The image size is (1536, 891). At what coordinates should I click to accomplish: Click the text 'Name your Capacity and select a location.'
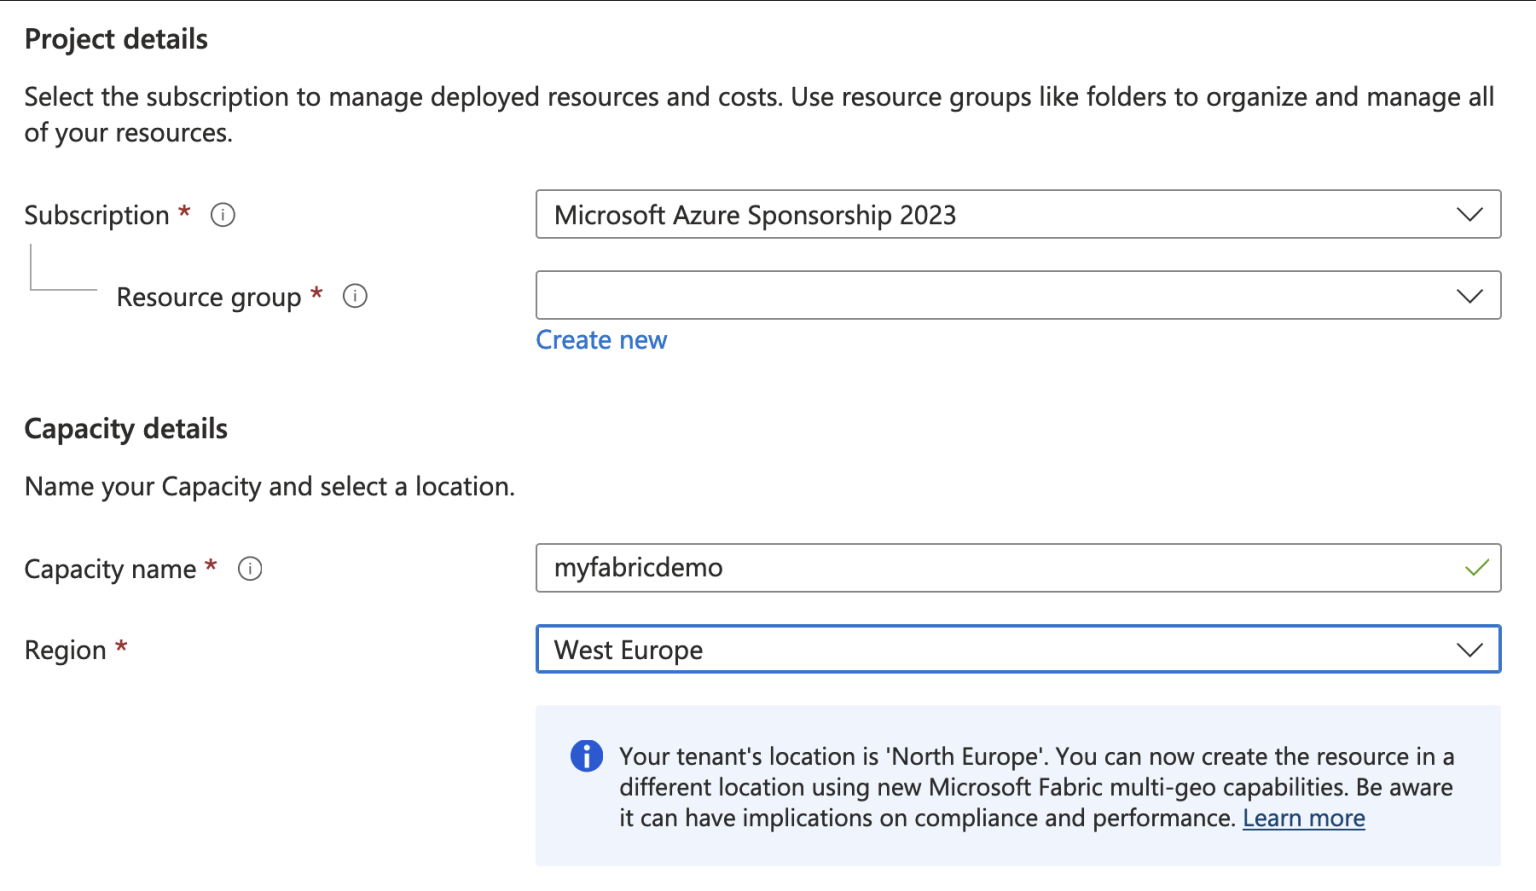270,487
